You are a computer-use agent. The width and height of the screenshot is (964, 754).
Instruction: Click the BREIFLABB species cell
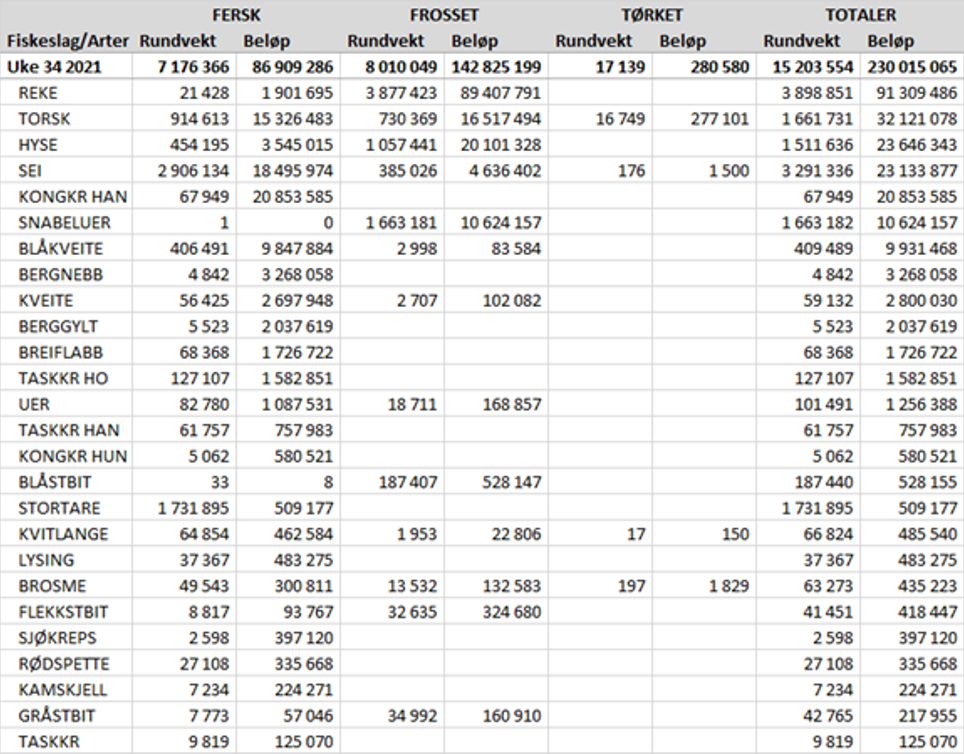(x=61, y=352)
